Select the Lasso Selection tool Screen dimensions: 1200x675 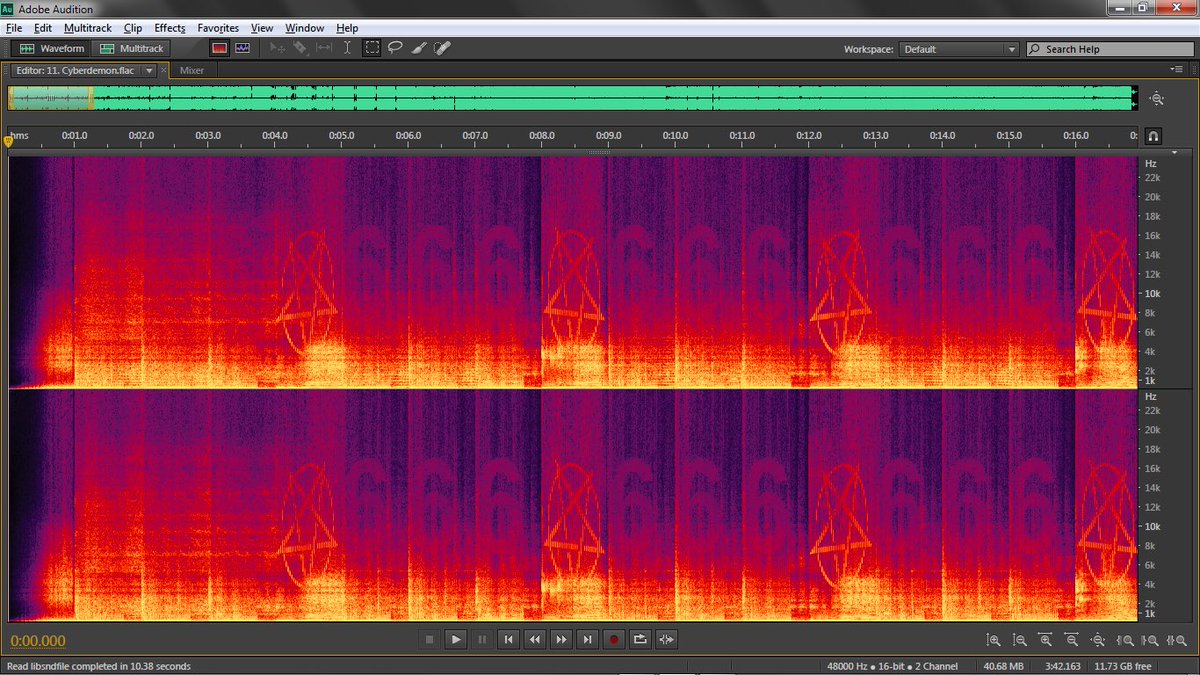click(395, 48)
